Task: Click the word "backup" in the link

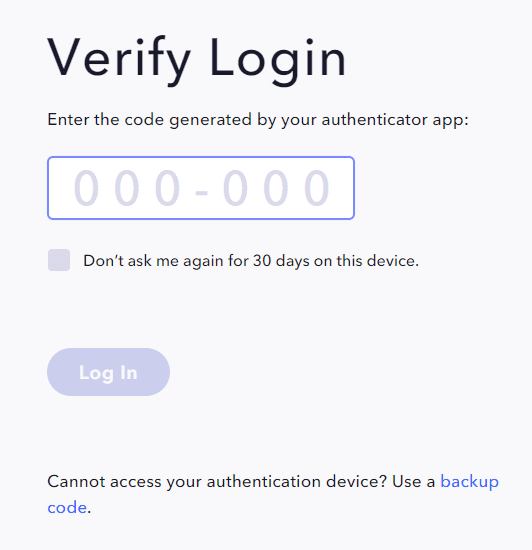Action: click(x=470, y=482)
